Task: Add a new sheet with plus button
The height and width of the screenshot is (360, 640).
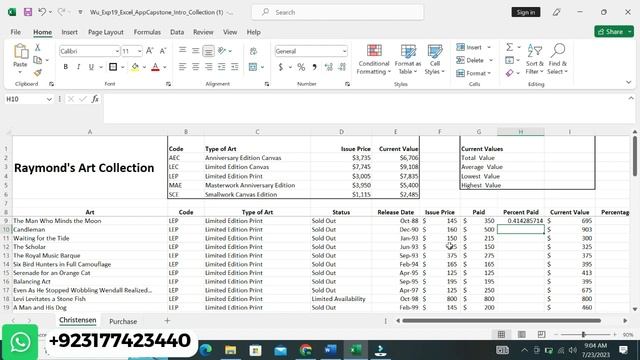Action: click(x=167, y=321)
